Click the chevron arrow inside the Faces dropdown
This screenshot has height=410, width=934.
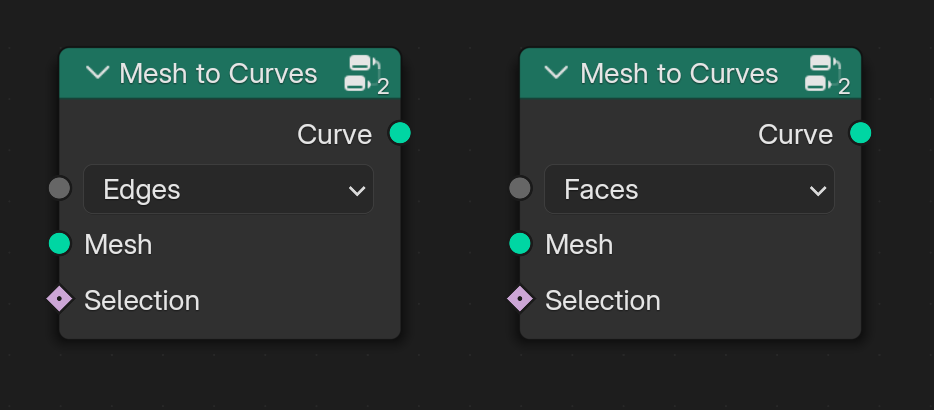(x=818, y=191)
